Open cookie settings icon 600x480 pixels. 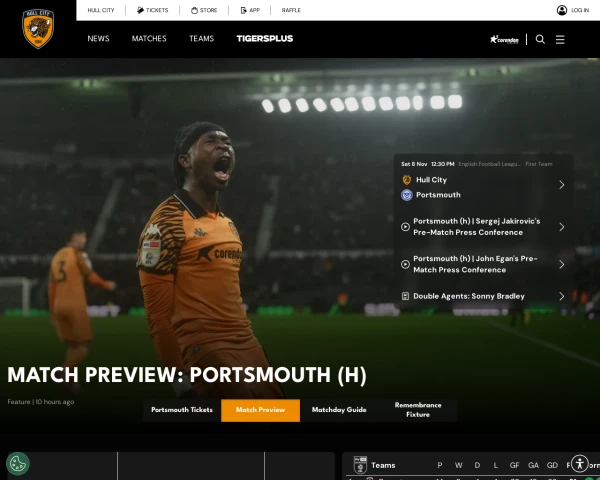18,464
